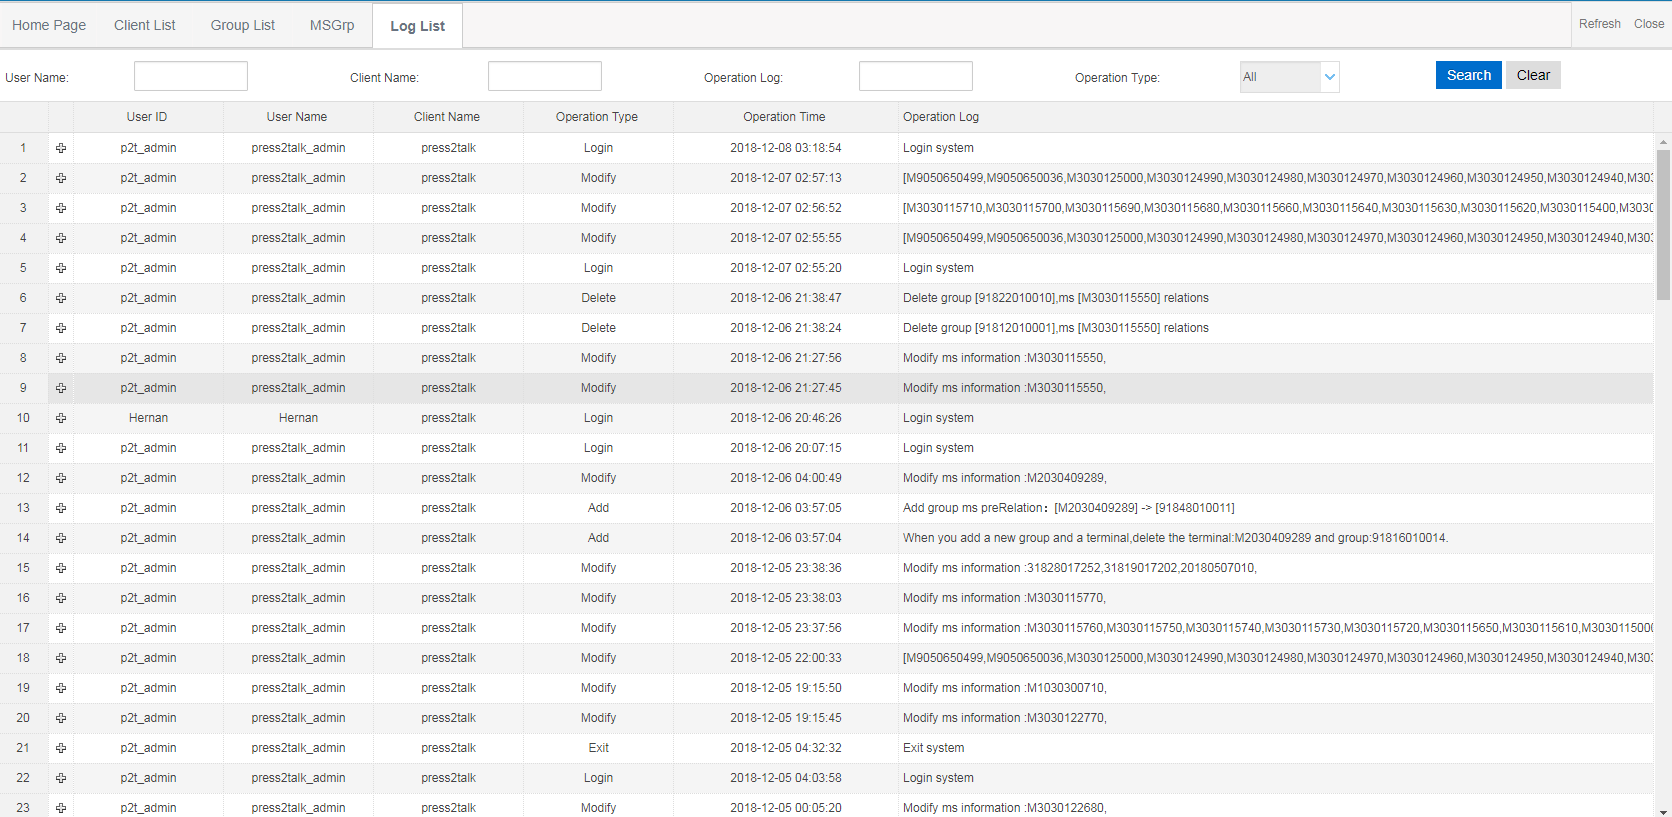Click the Operation Time column header
The width and height of the screenshot is (1672, 817).
point(784,117)
